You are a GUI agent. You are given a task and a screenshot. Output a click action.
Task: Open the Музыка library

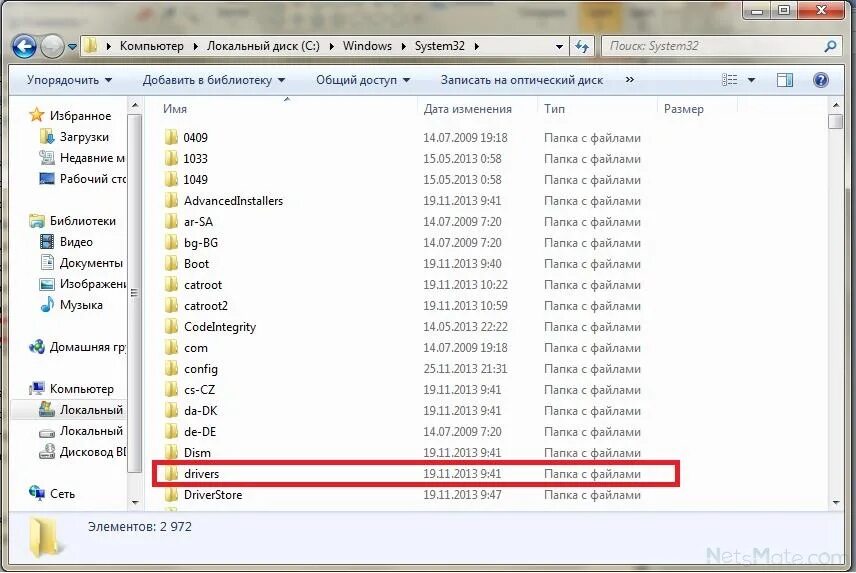click(x=81, y=305)
